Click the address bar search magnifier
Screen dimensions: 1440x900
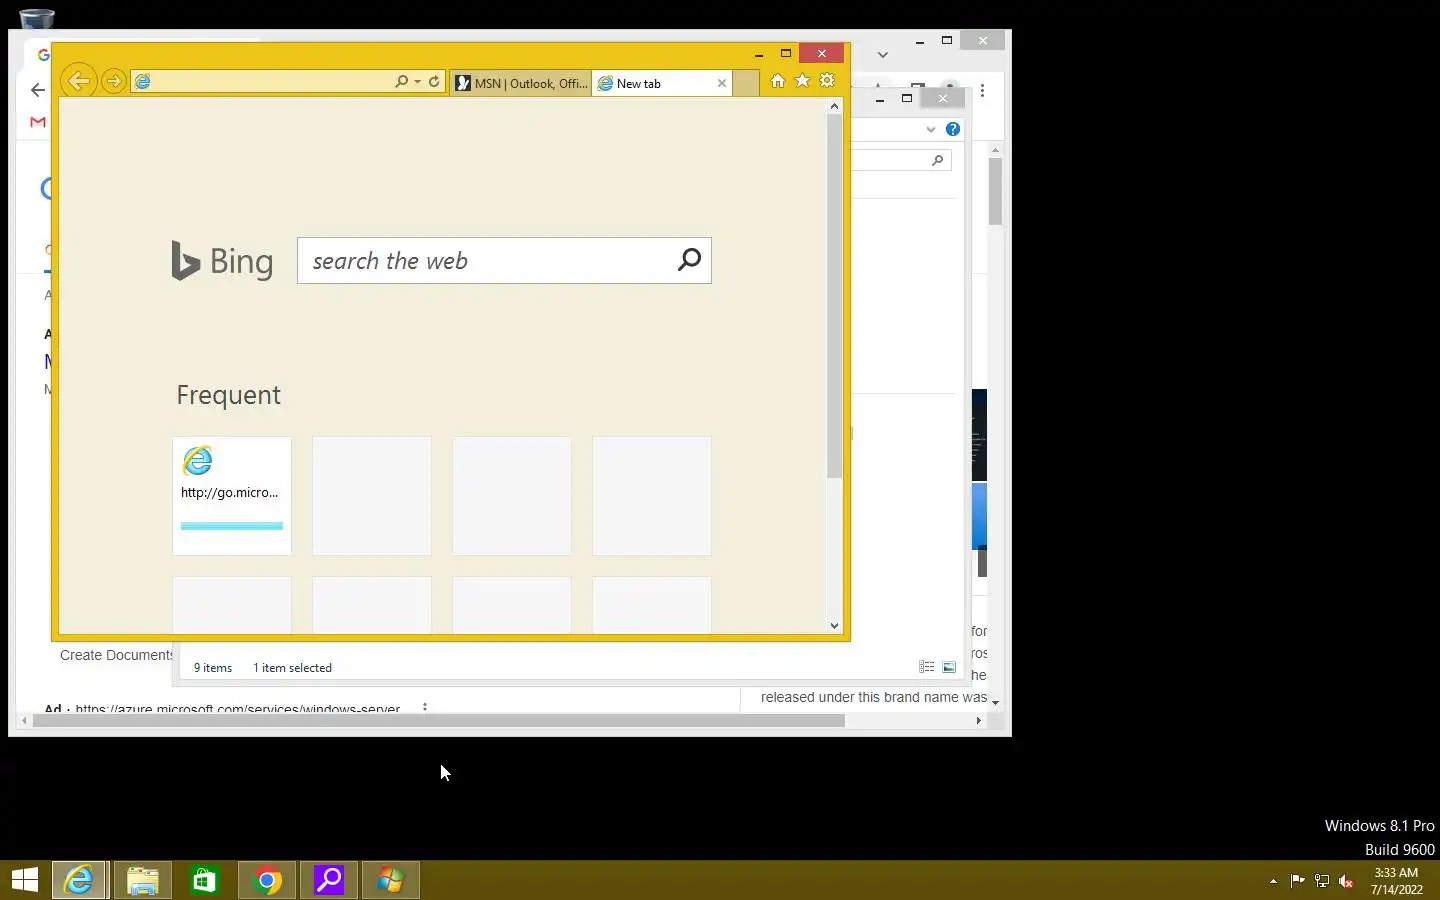(x=401, y=81)
